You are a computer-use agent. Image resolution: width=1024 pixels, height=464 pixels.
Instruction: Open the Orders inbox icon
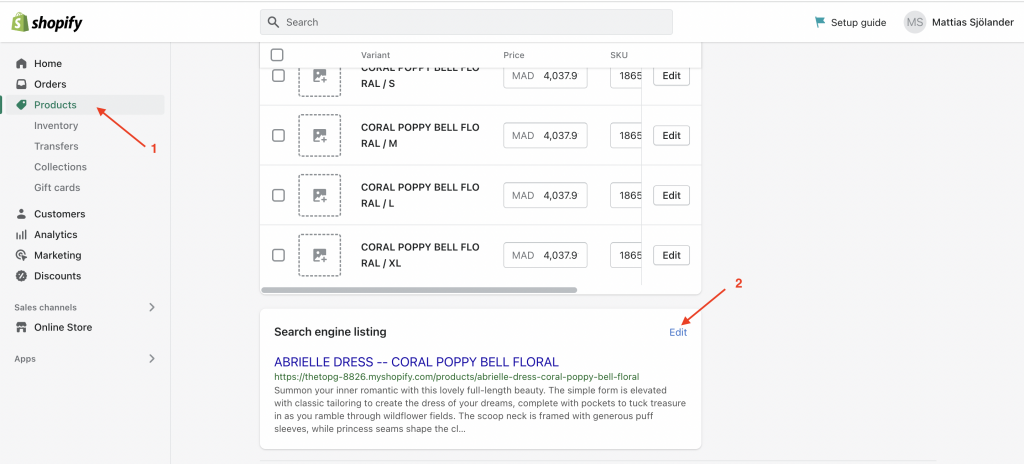(22, 84)
